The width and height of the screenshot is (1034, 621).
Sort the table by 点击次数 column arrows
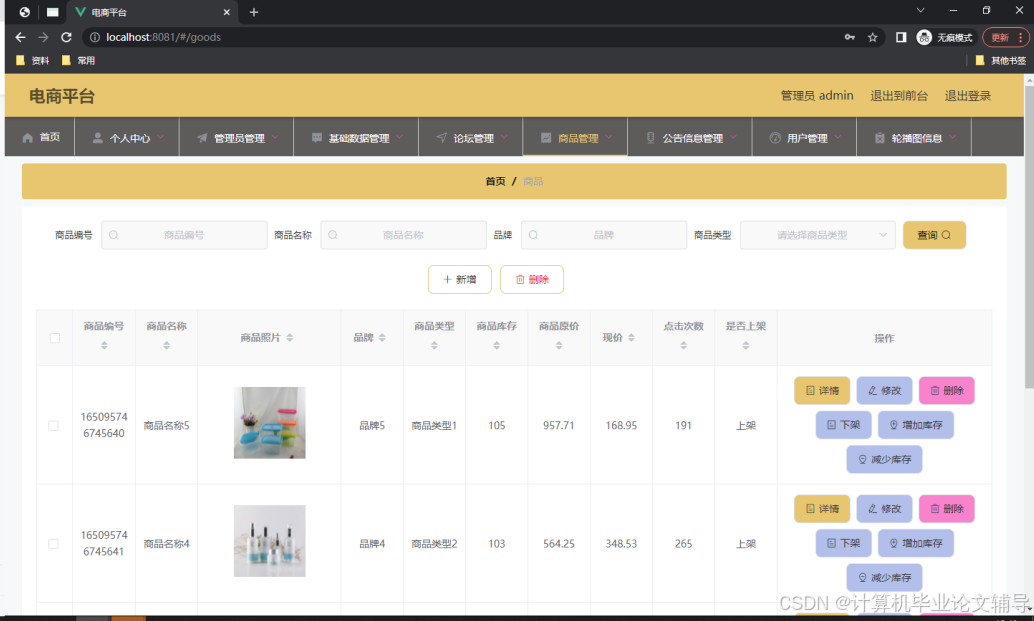(683, 345)
